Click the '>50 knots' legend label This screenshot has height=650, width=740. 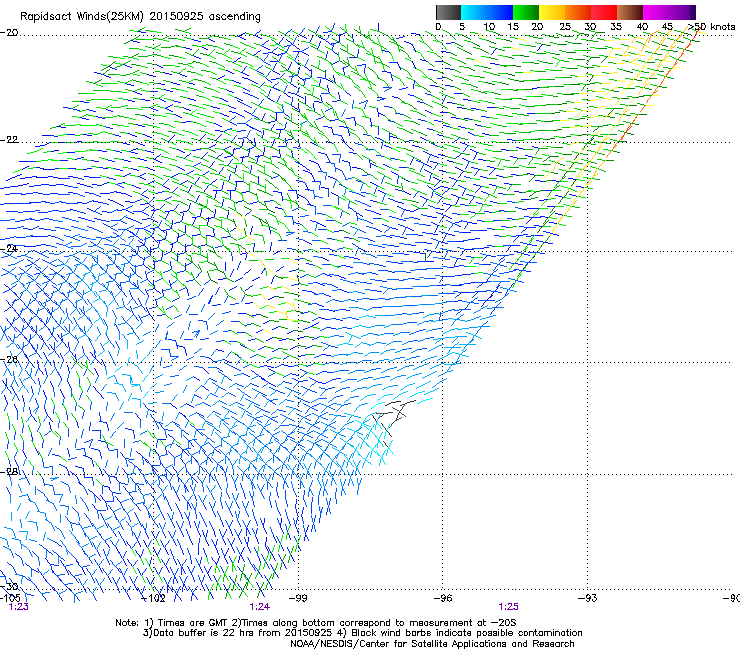click(711, 27)
